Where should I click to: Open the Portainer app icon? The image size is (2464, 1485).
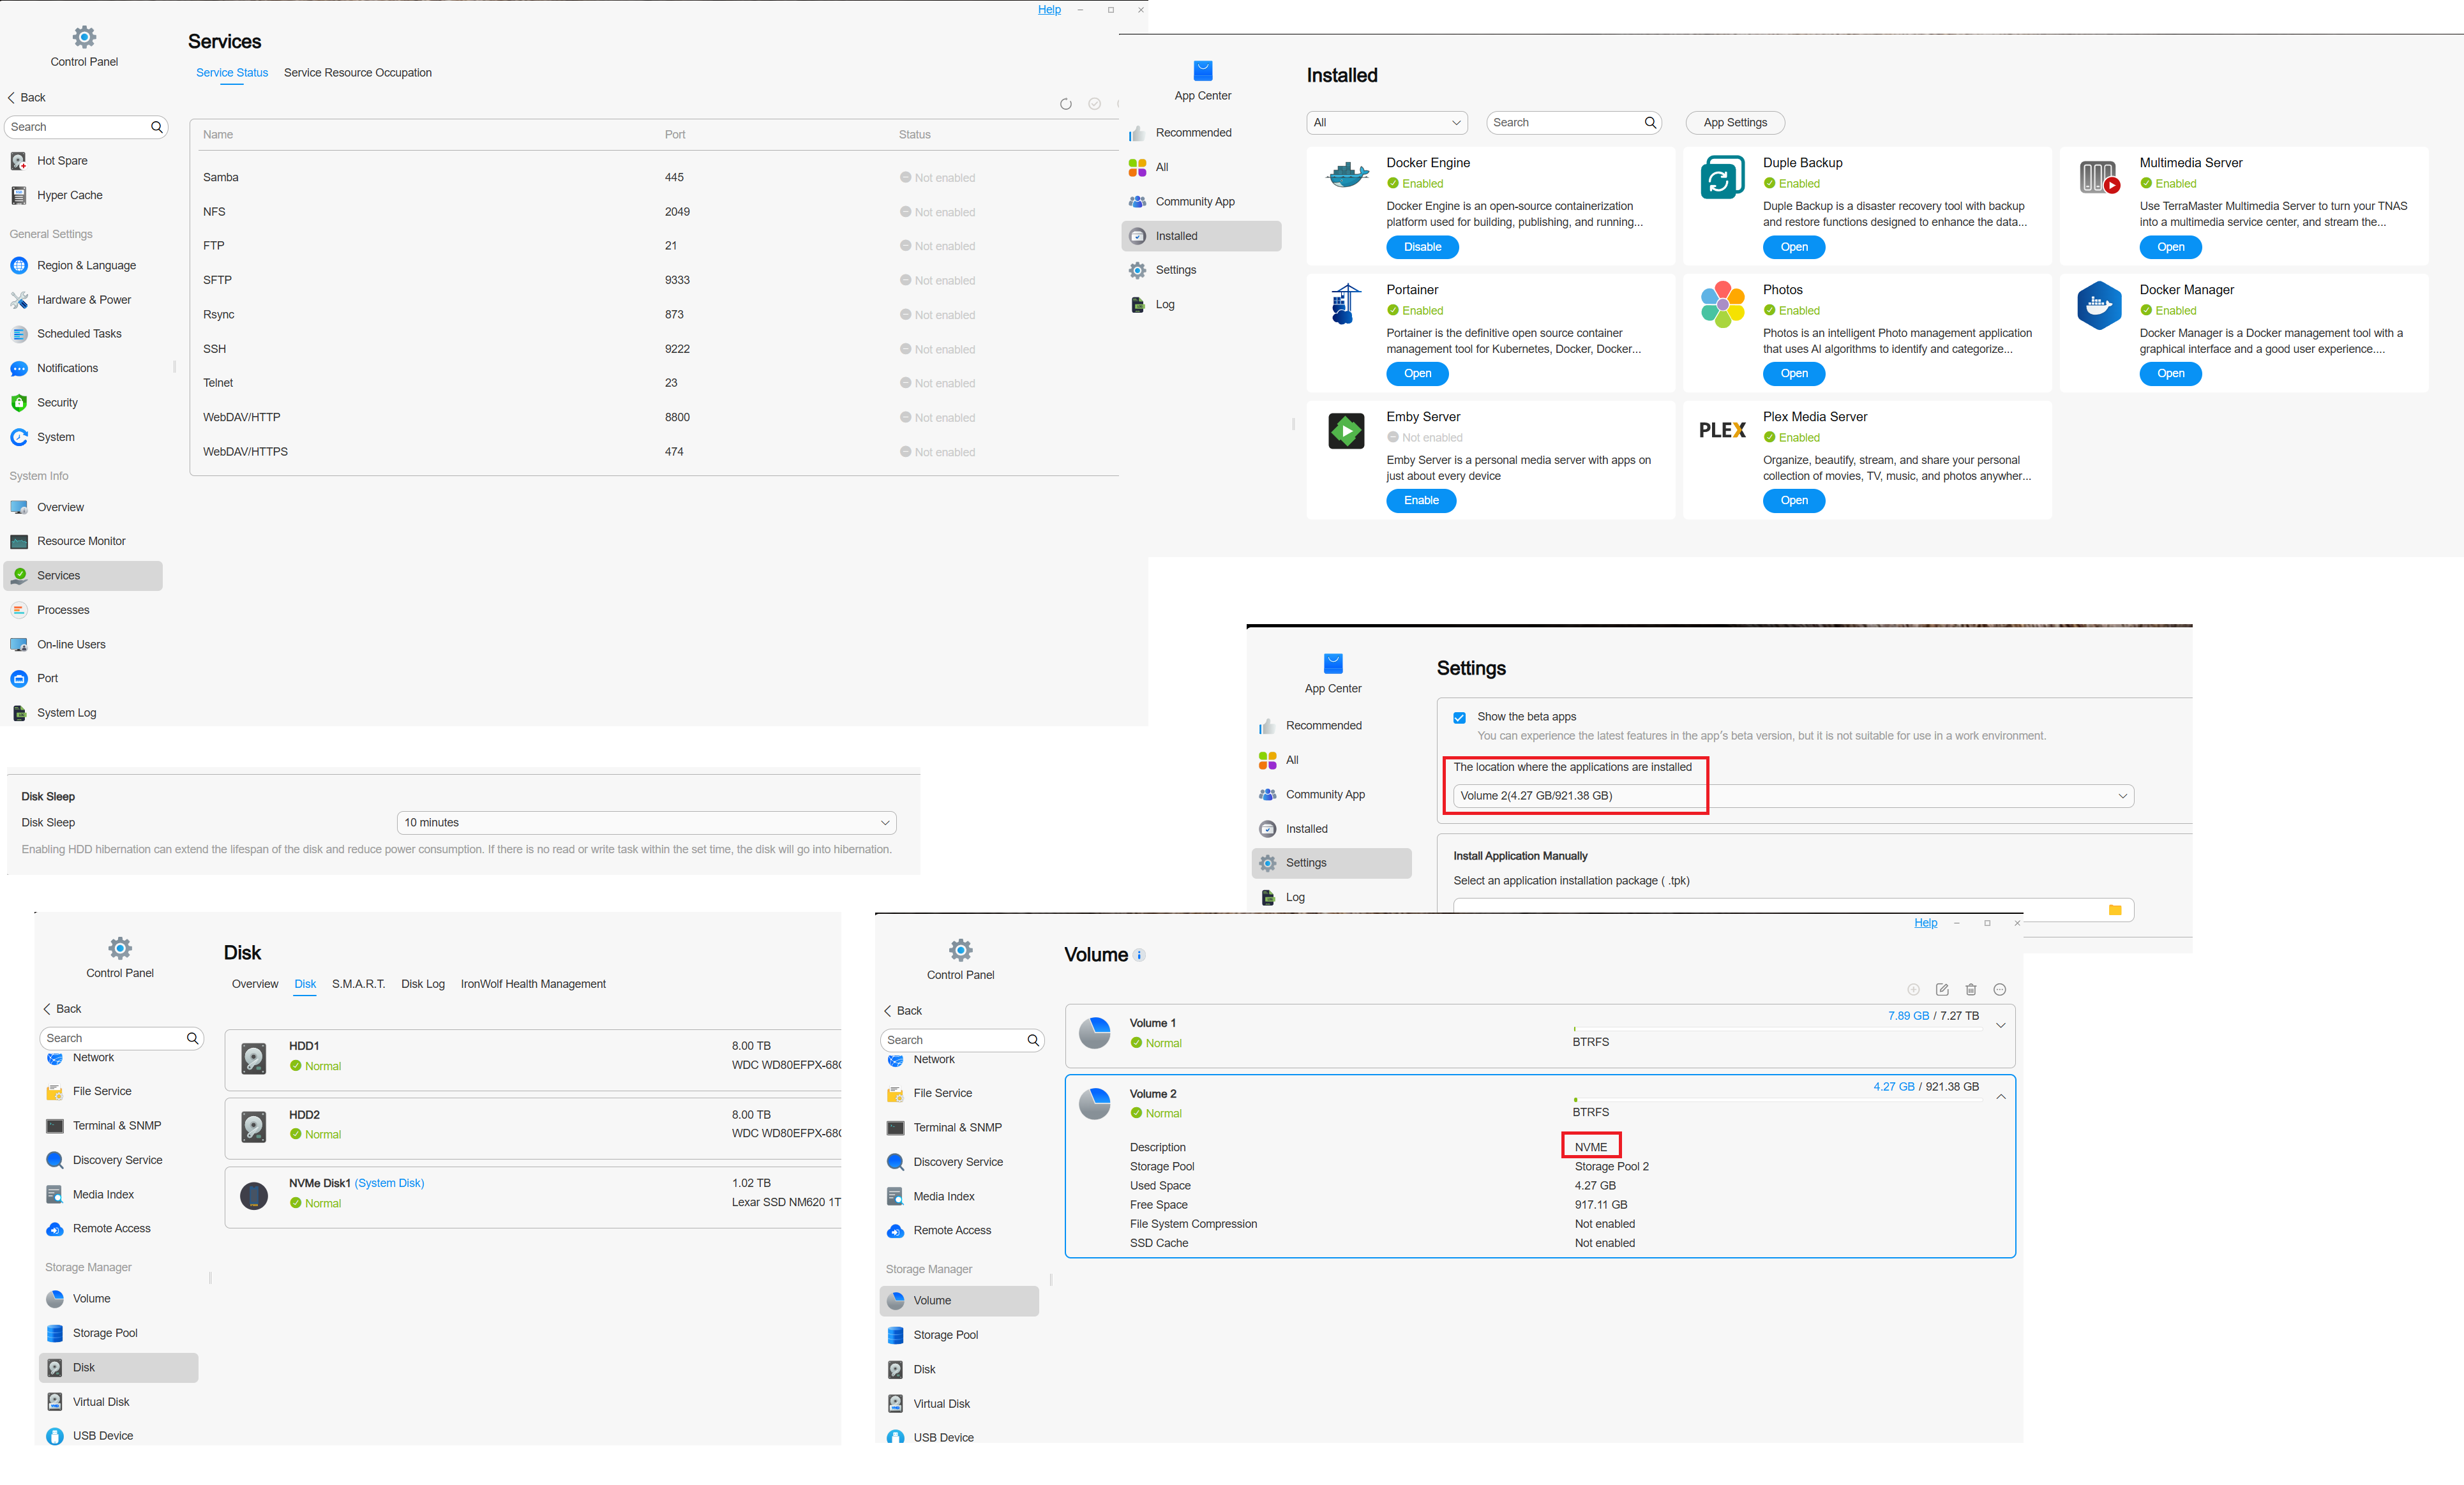pyautogui.click(x=1345, y=304)
